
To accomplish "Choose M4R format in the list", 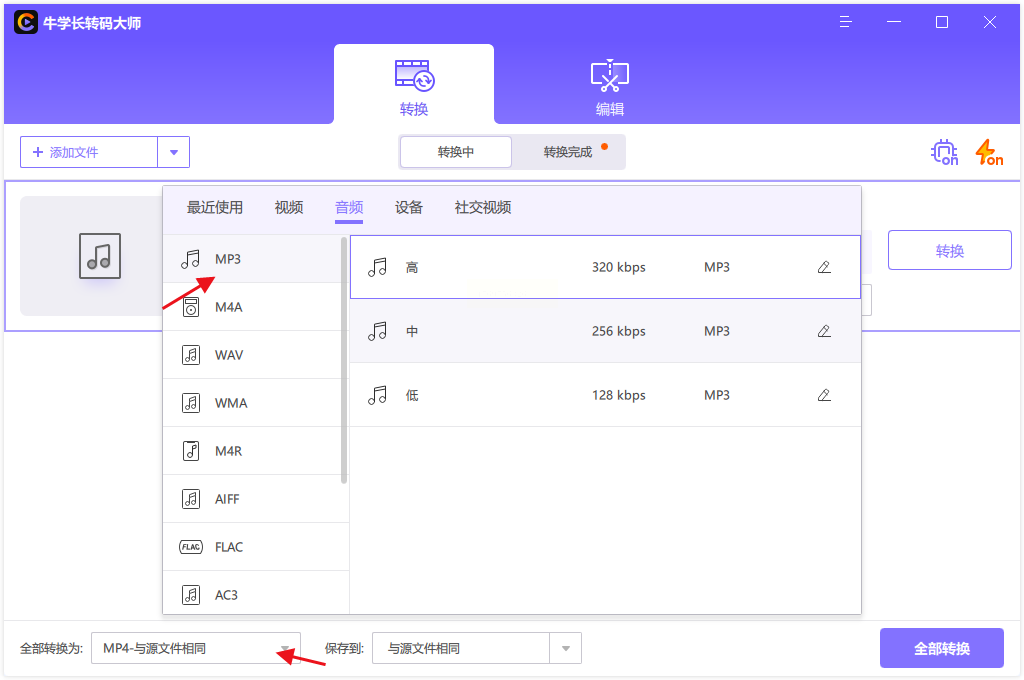I will (252, 451).
